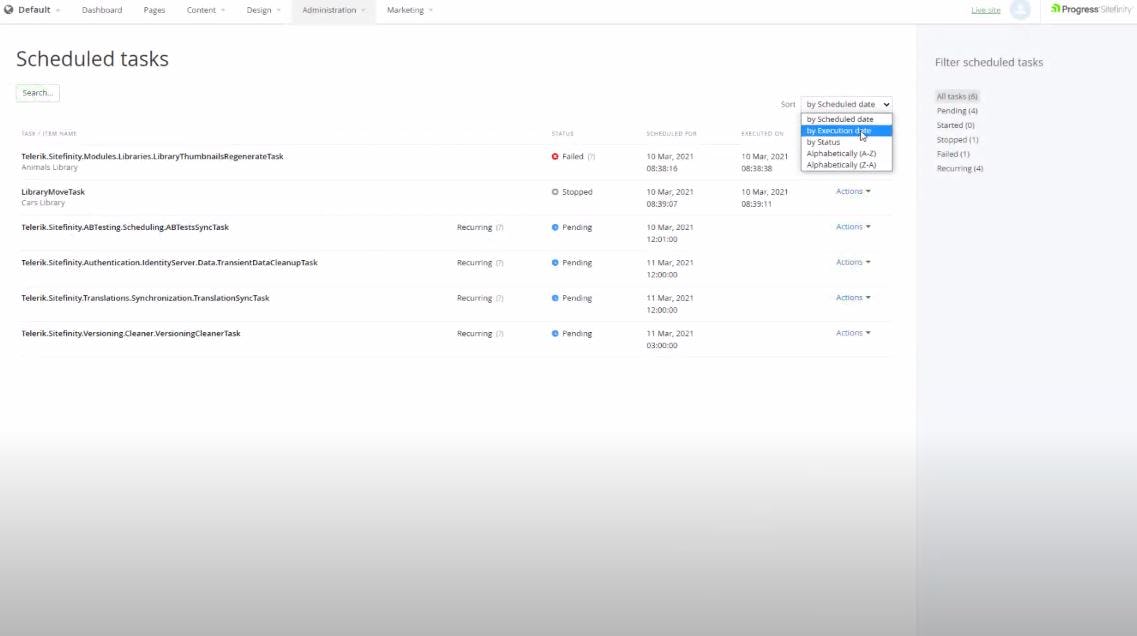This screenshot has height=636, width=1137.
Task: Open the Live site link
Action: coord(986,9)
